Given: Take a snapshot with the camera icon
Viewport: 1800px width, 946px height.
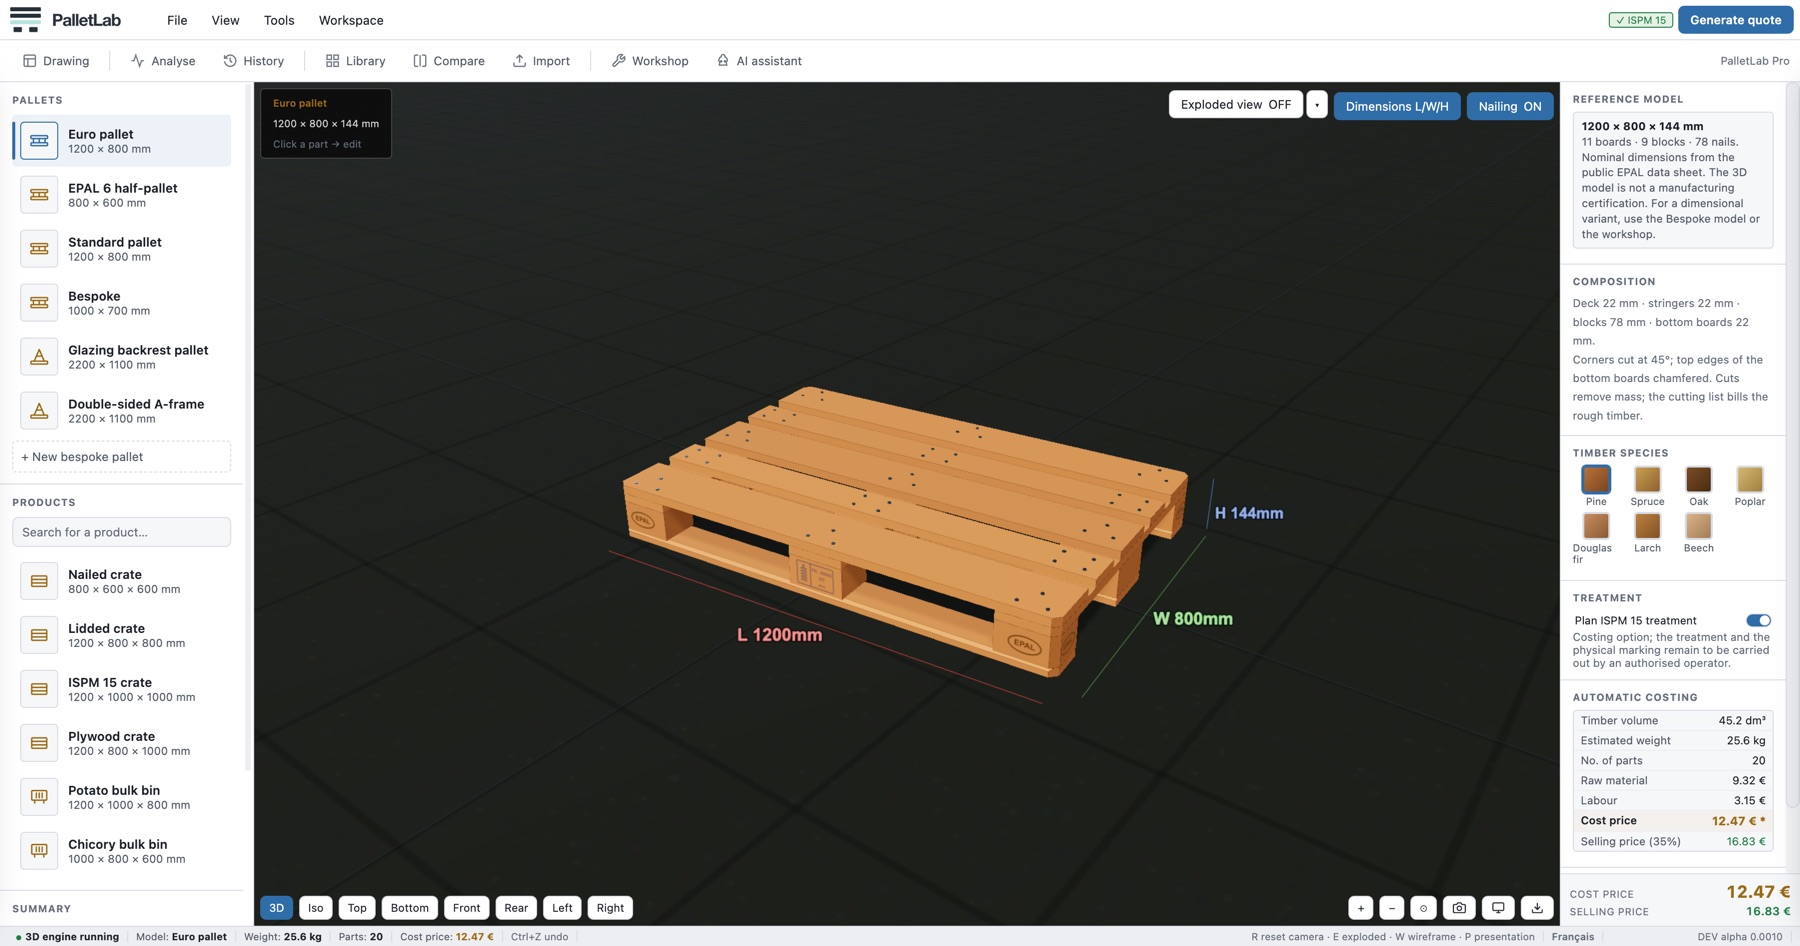Looking at the screenshot, I should tap(1459, 908).
